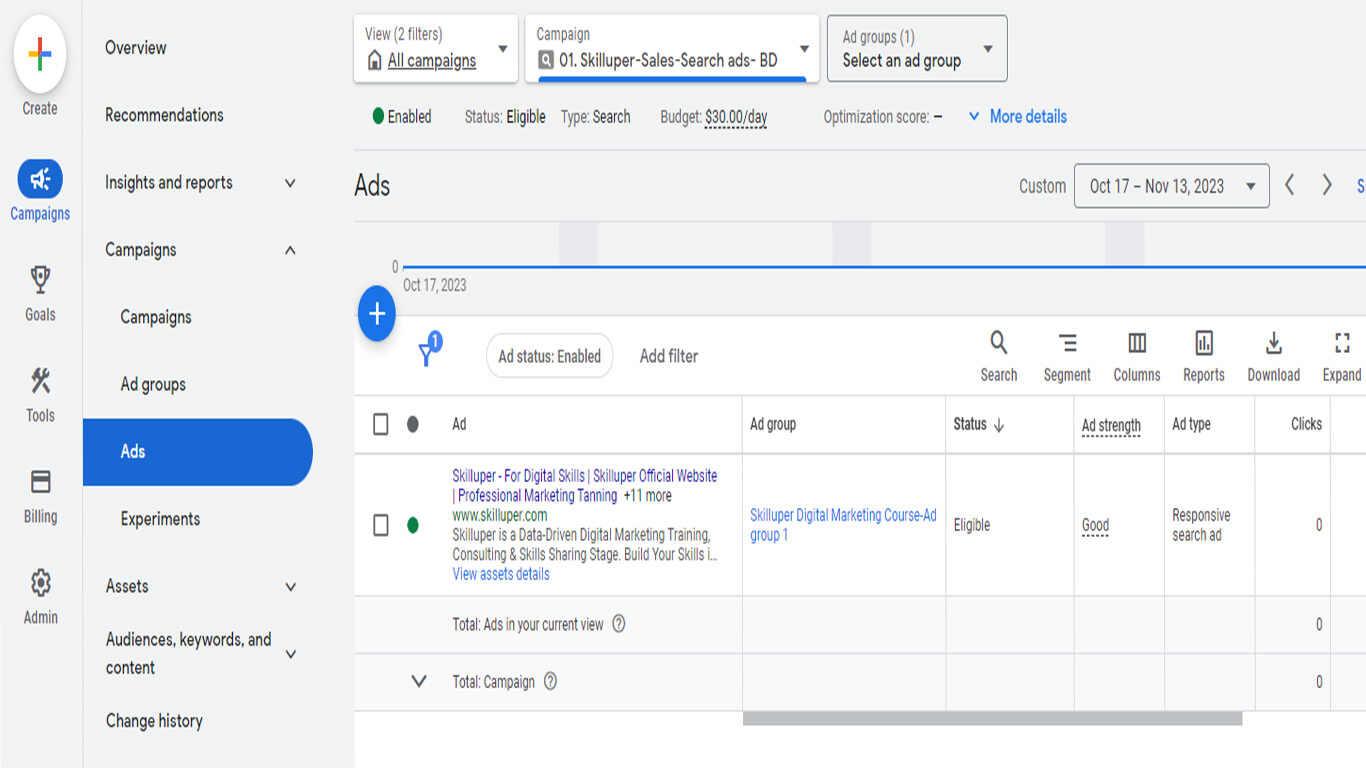Click the Skilluper ad headline link
This screenshot has width=1366, height=768.
point(584,485)
